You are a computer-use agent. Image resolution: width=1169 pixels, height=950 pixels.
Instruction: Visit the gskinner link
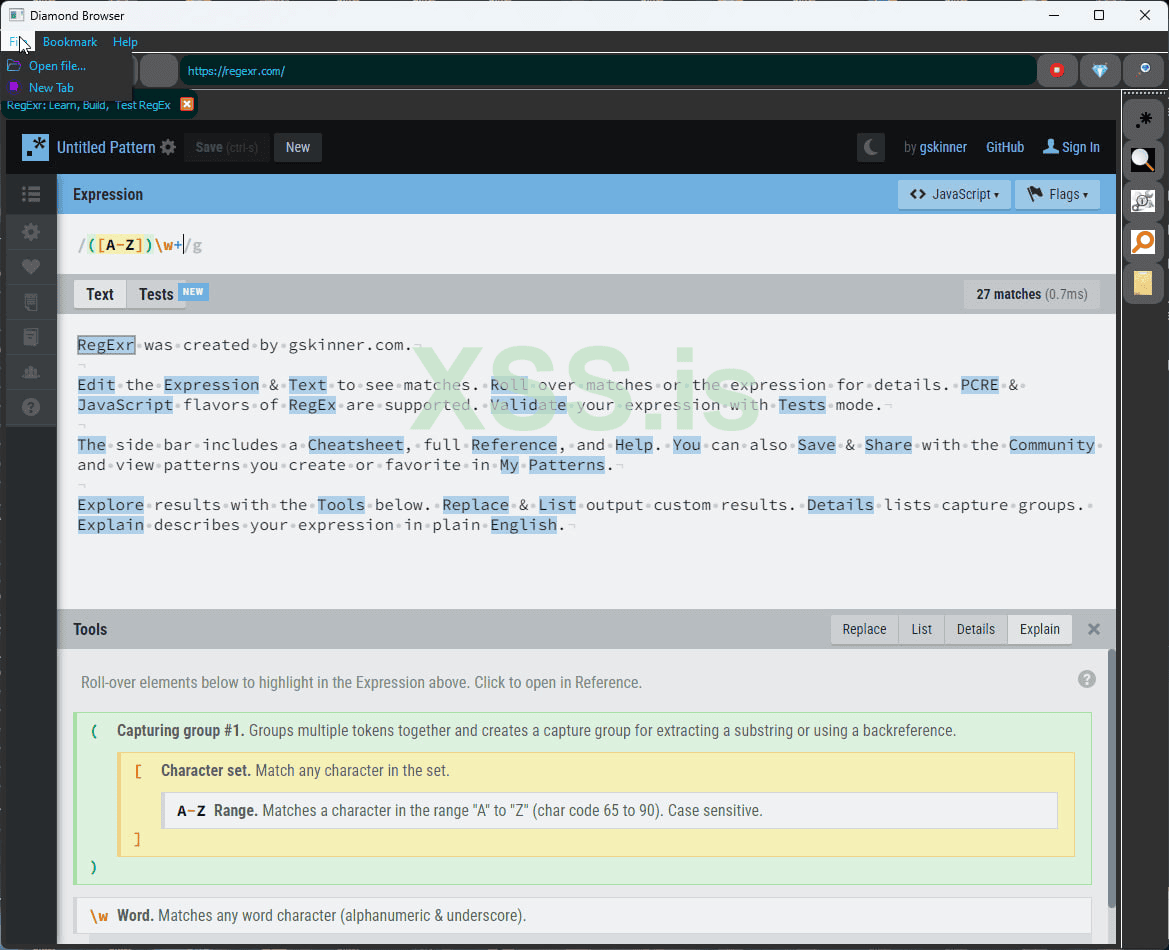point(942,148)
